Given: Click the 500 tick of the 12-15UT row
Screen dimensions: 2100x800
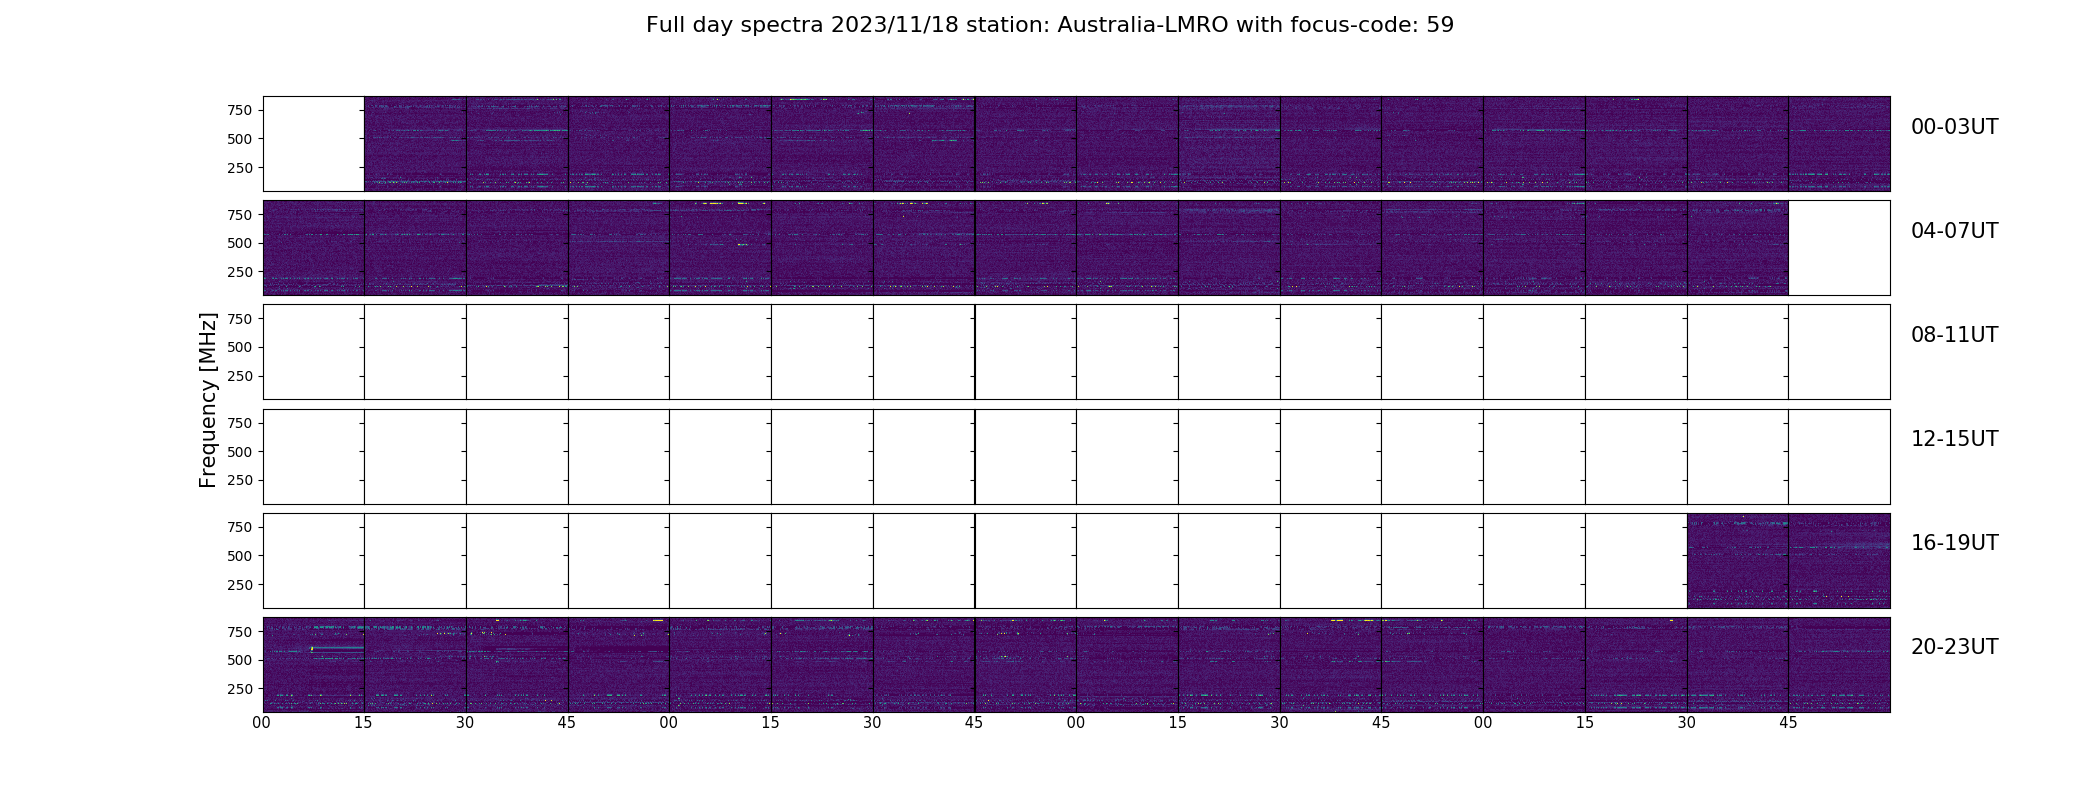Looking at the screenshot, I should (239, 452).
